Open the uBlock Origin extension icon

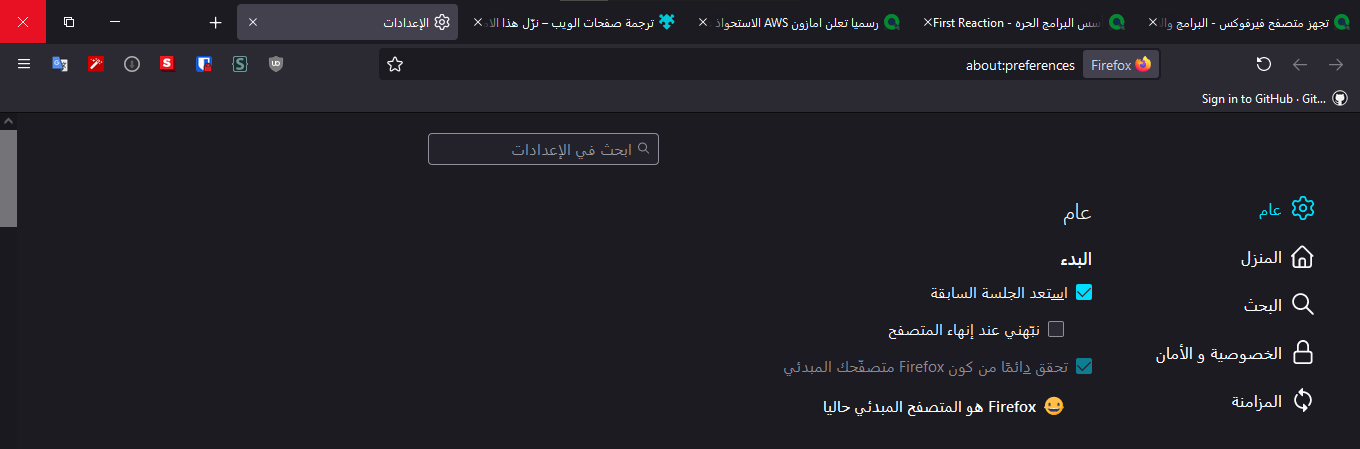point(276,64)
